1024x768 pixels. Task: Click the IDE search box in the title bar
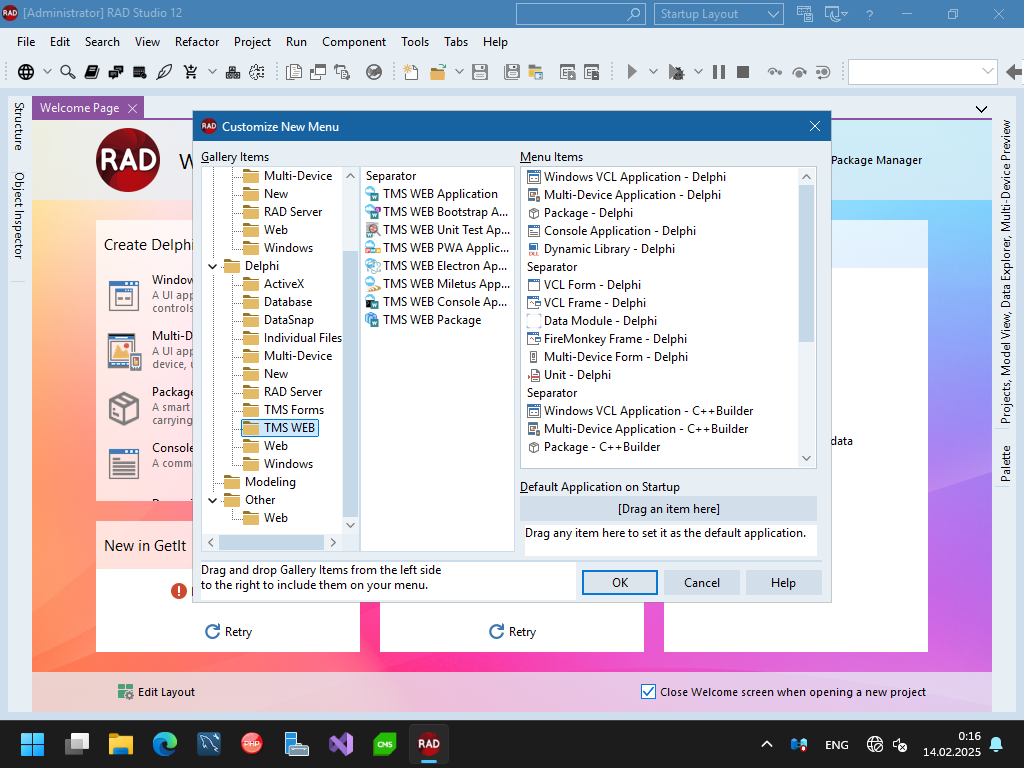pyautogui.click(x=581, y=14)
